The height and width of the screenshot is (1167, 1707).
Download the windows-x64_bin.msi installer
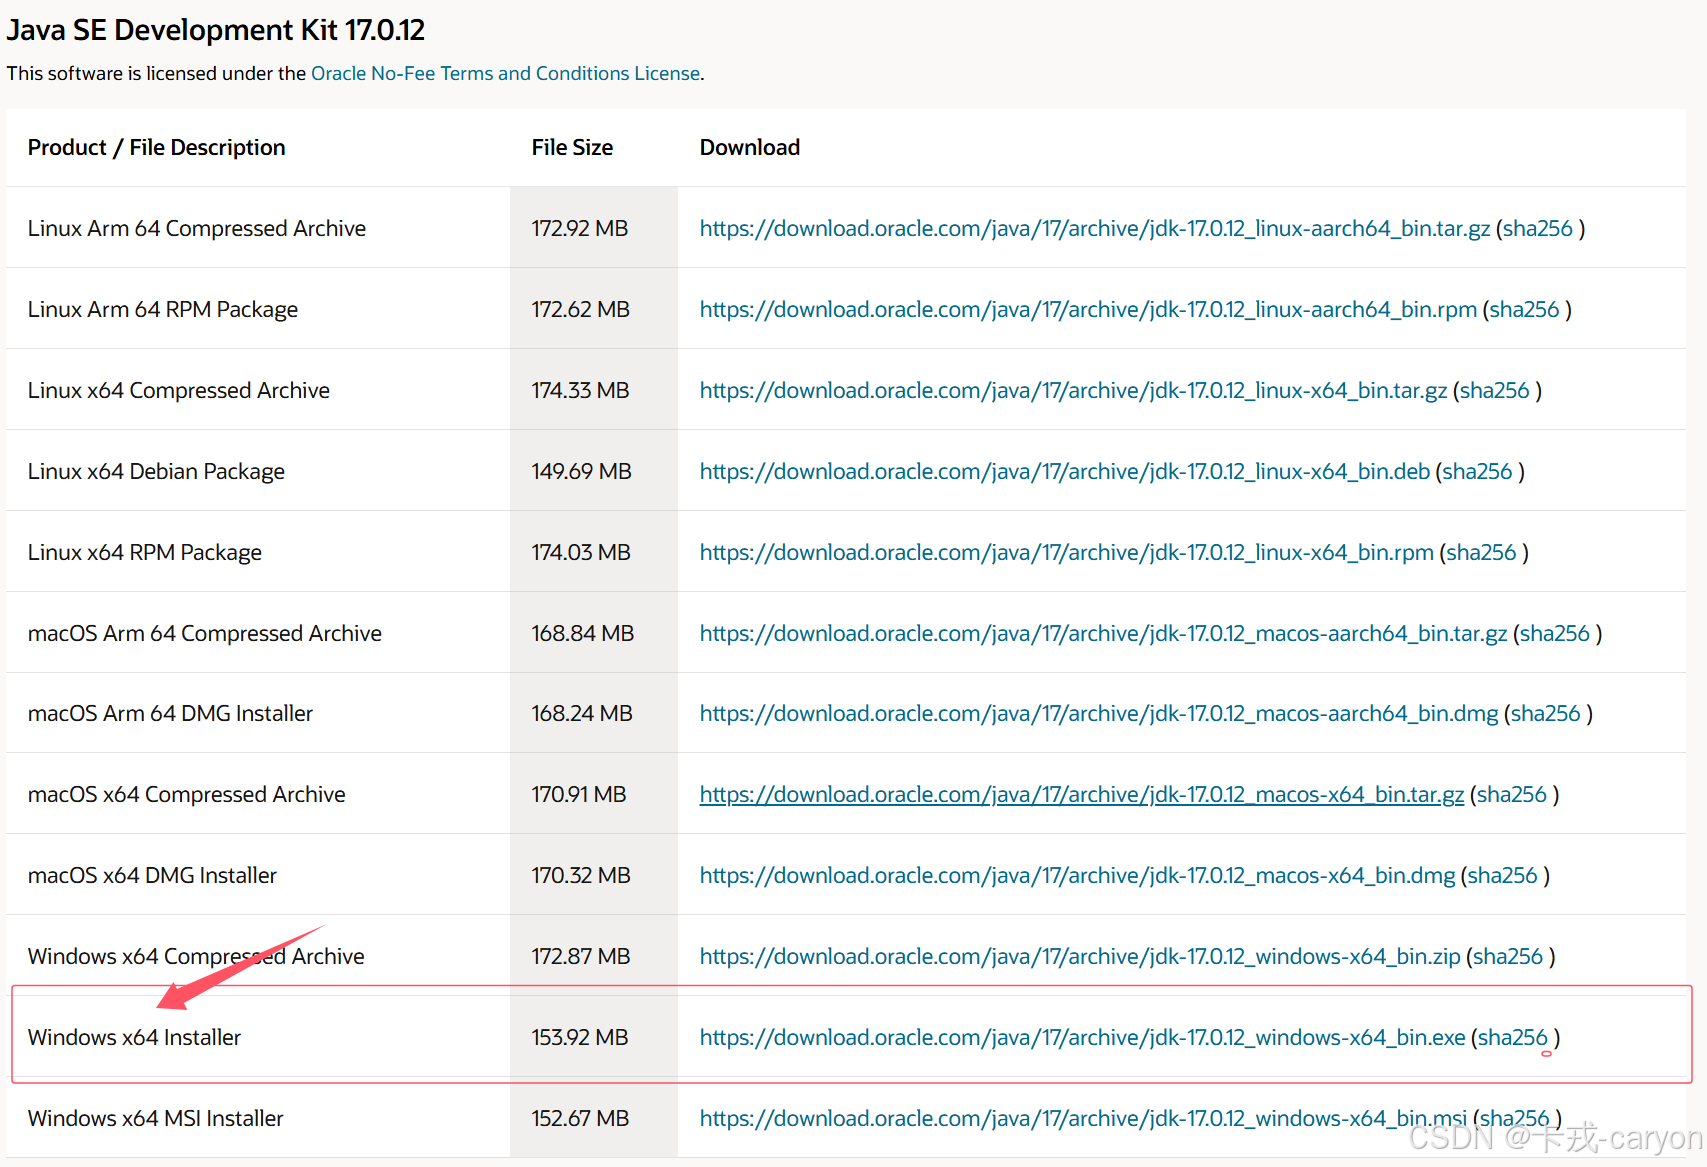tap(1083, 1118)
